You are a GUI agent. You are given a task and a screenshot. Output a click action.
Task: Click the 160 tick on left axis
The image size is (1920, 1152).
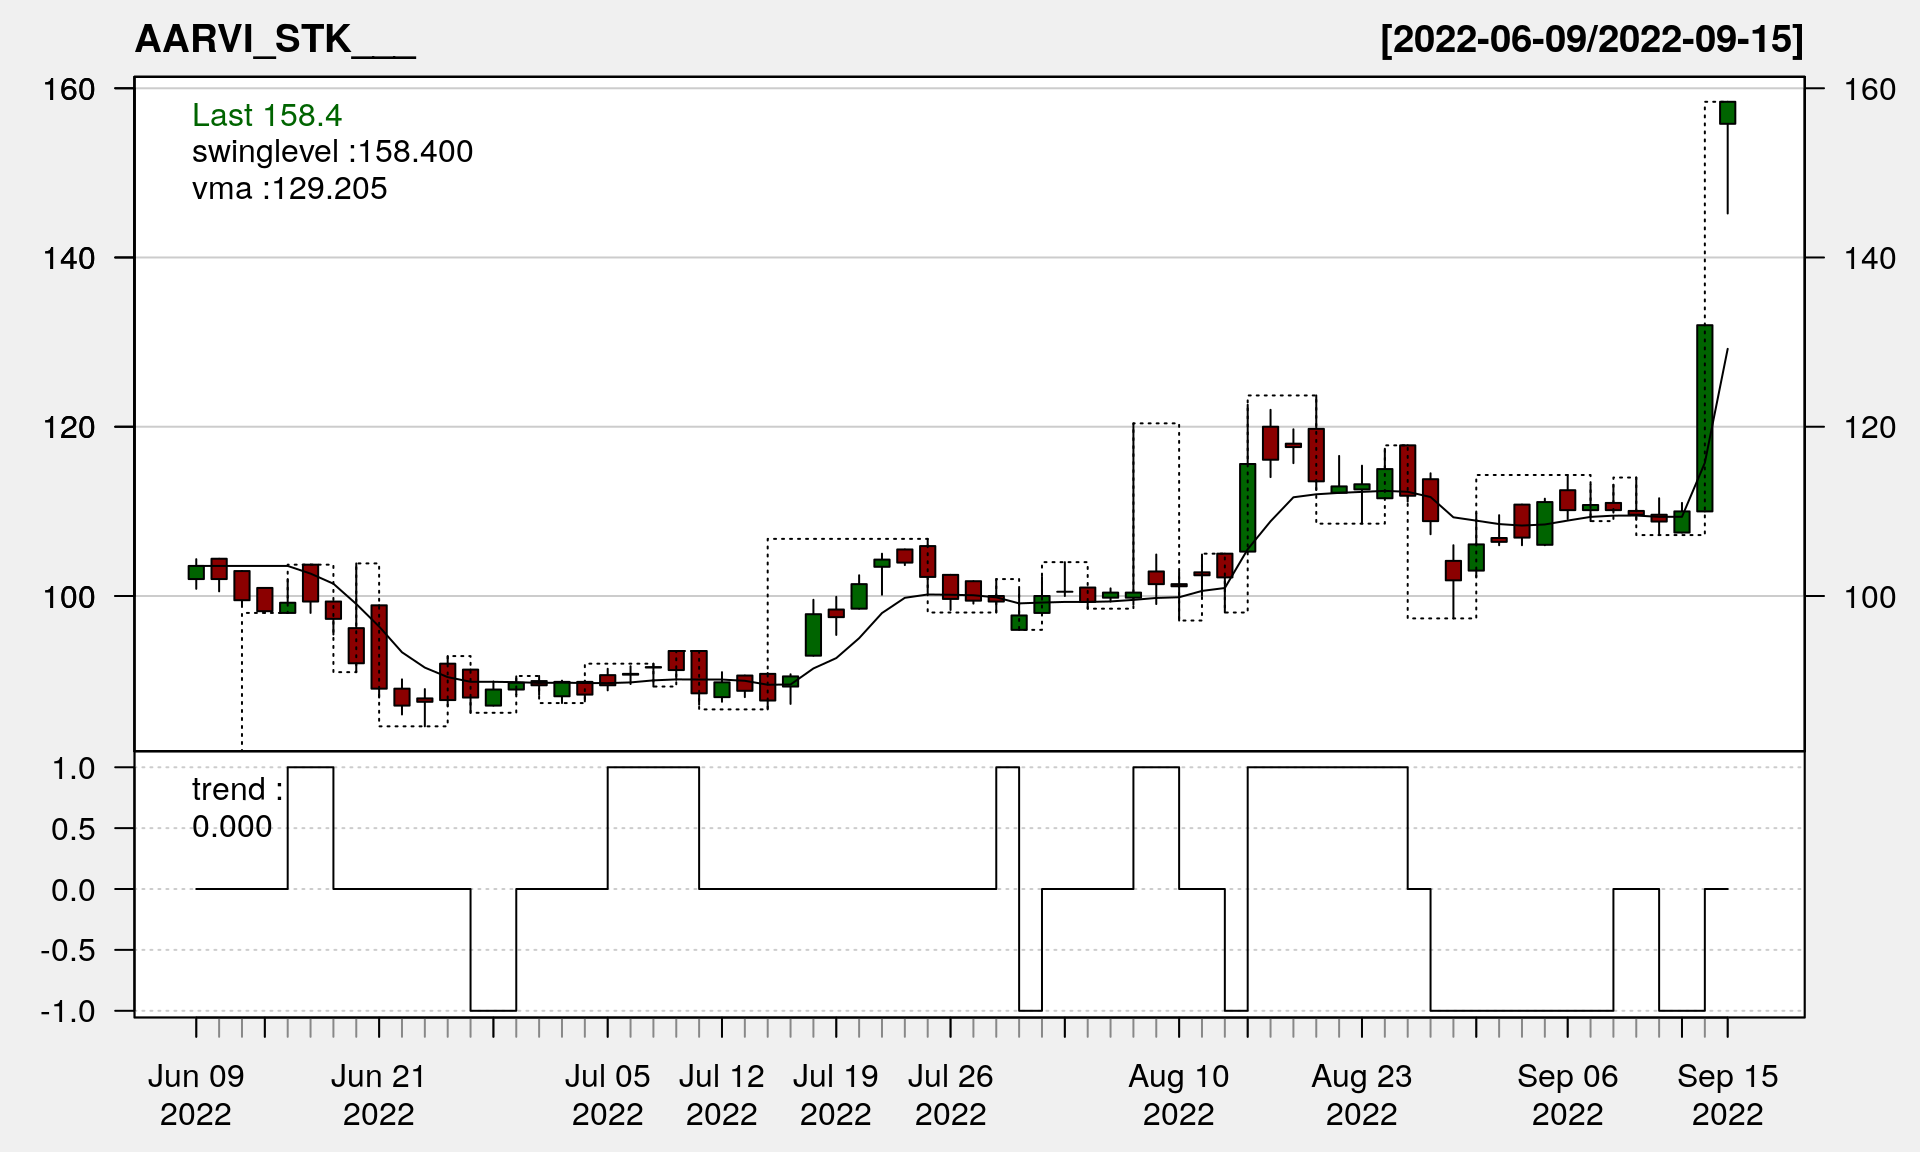pyautogui.click(x=69, y=89)
